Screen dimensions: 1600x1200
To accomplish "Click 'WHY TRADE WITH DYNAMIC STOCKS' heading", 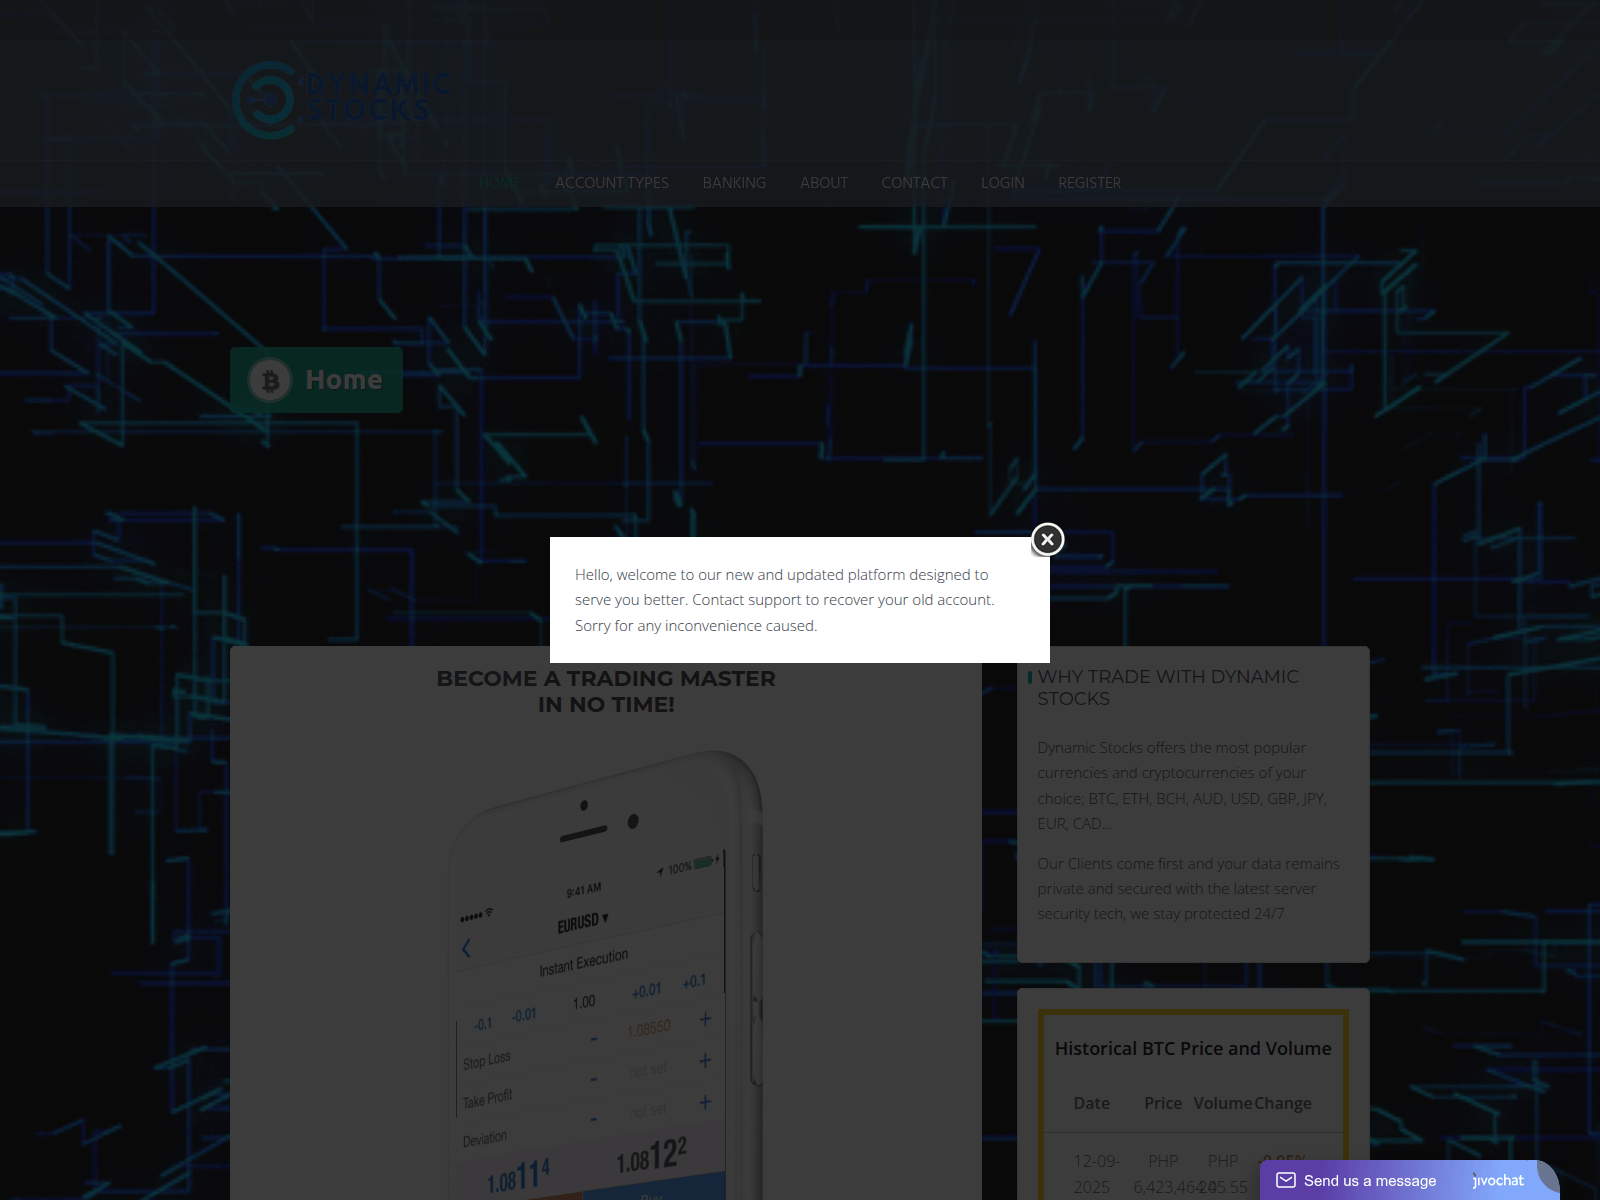I will (1168, 688).
